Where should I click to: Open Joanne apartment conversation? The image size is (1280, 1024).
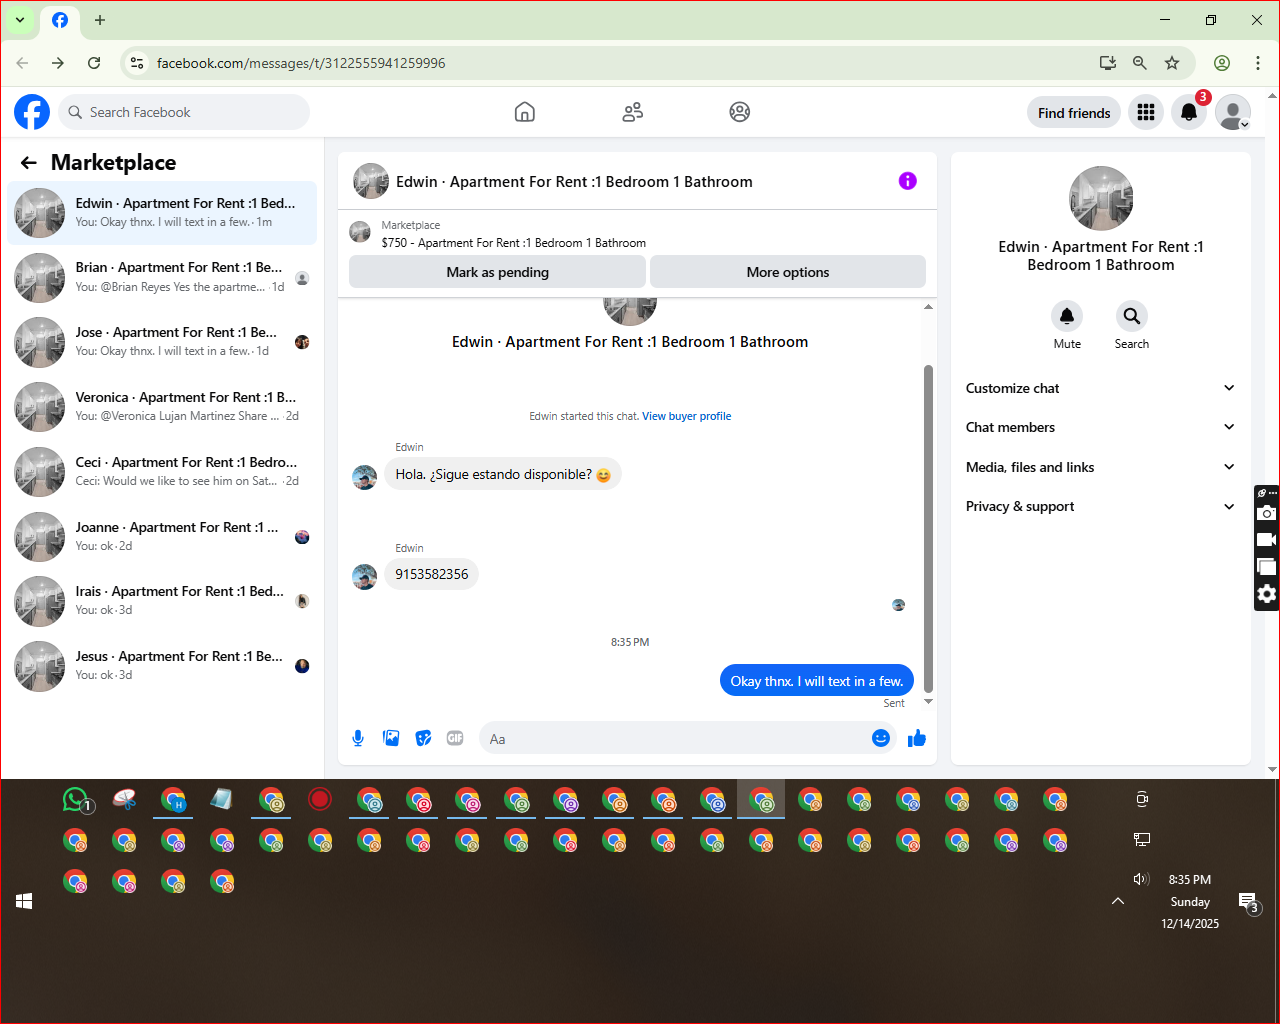pos(162,536)
